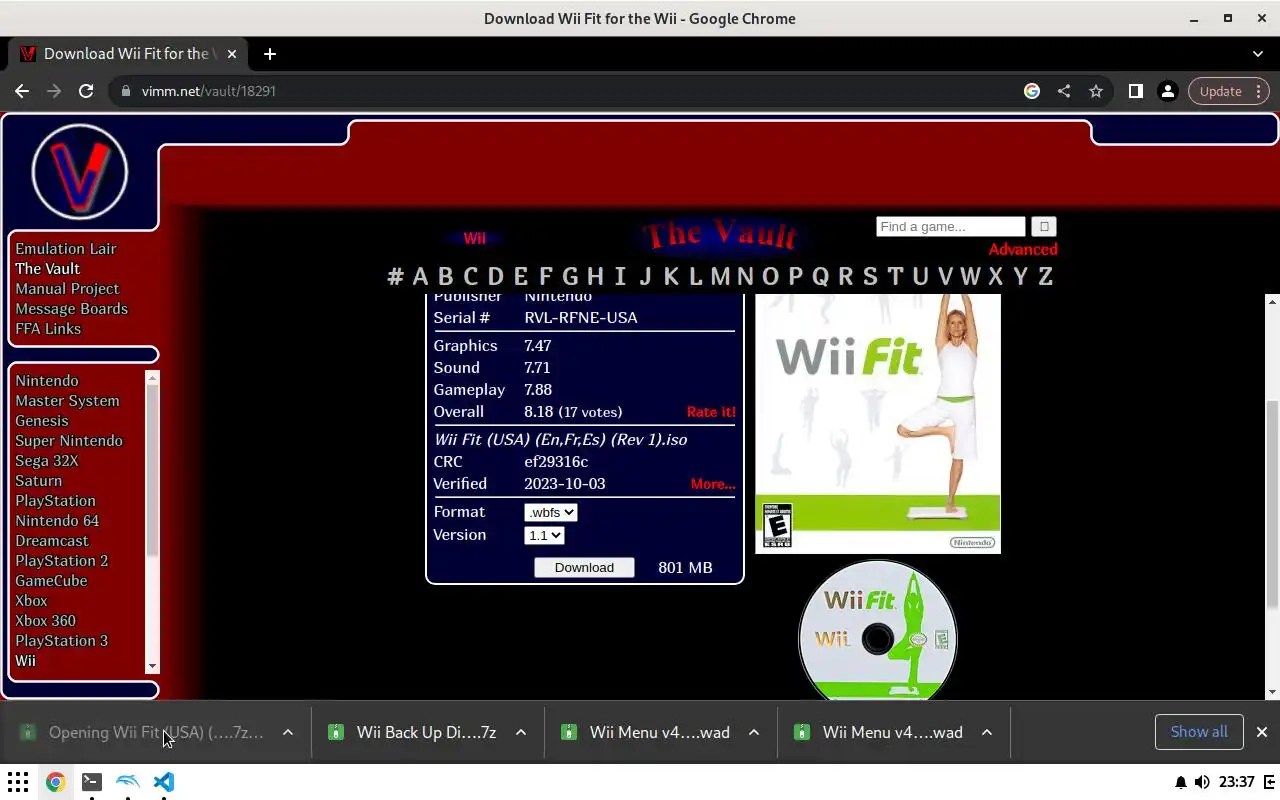Click the Wii link beside The Vault title

(x=475, y=239)
